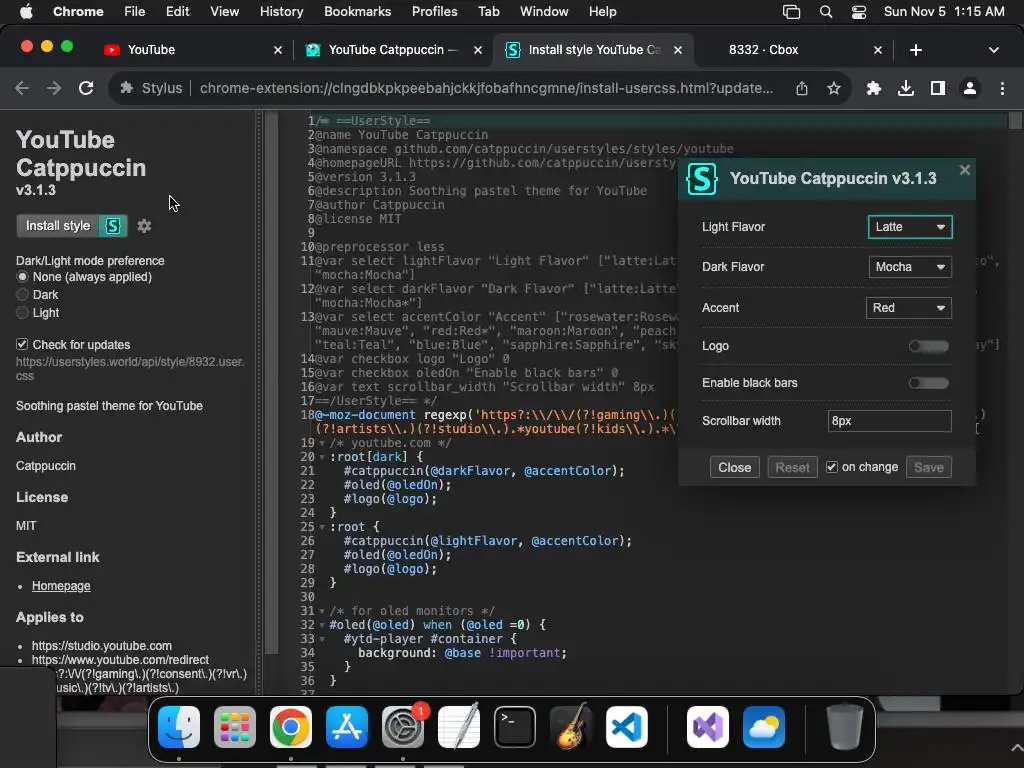The width and height of the screenshot is (1024, 768).
Task: Open Trash from the dock
Action: pyautogui.click(x=844, y=726)
